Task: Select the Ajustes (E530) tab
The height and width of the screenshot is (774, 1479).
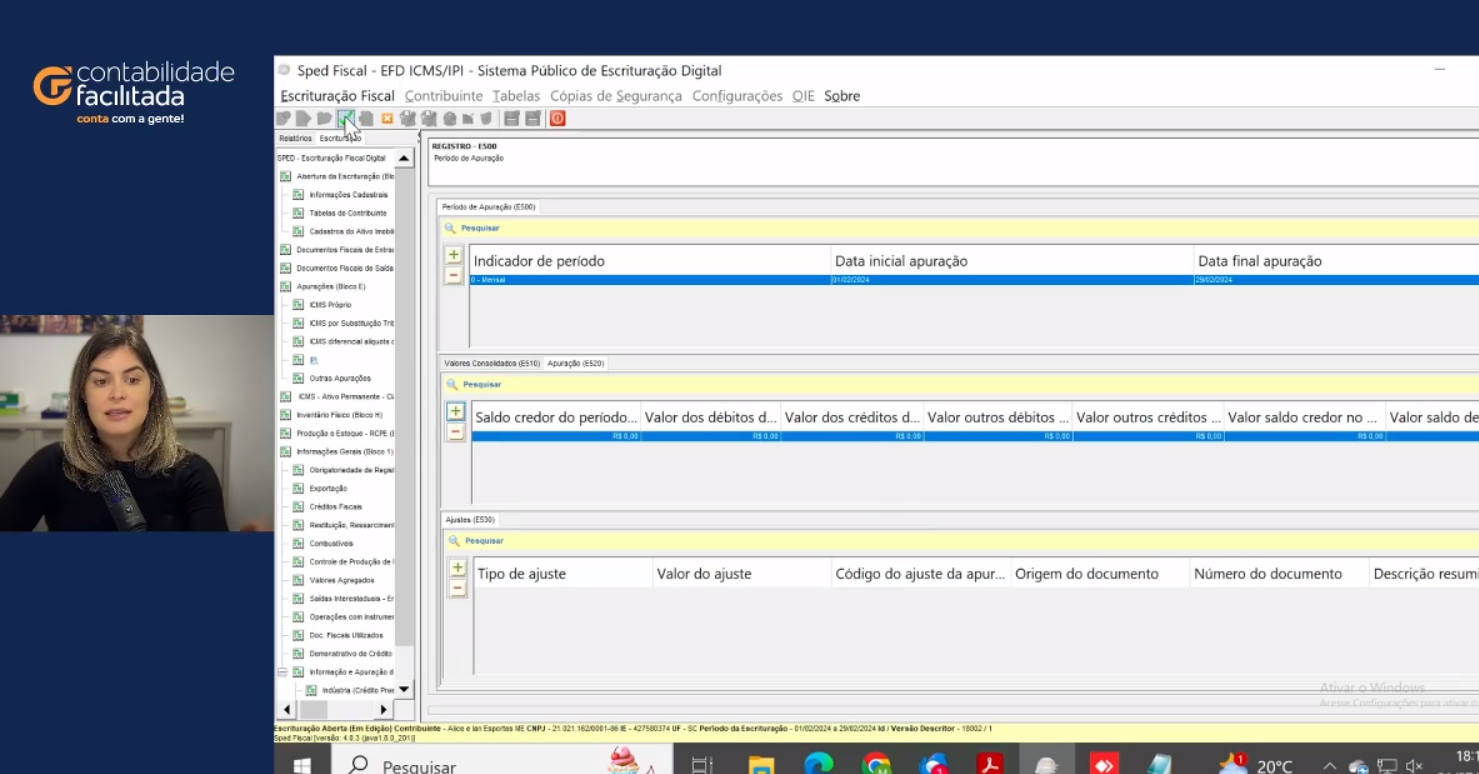Action: 470,520
